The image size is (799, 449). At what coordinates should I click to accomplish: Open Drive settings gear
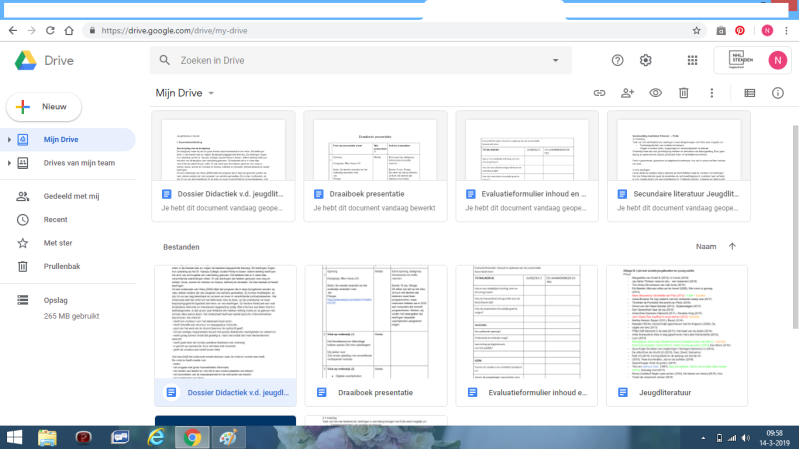(646, 60)
